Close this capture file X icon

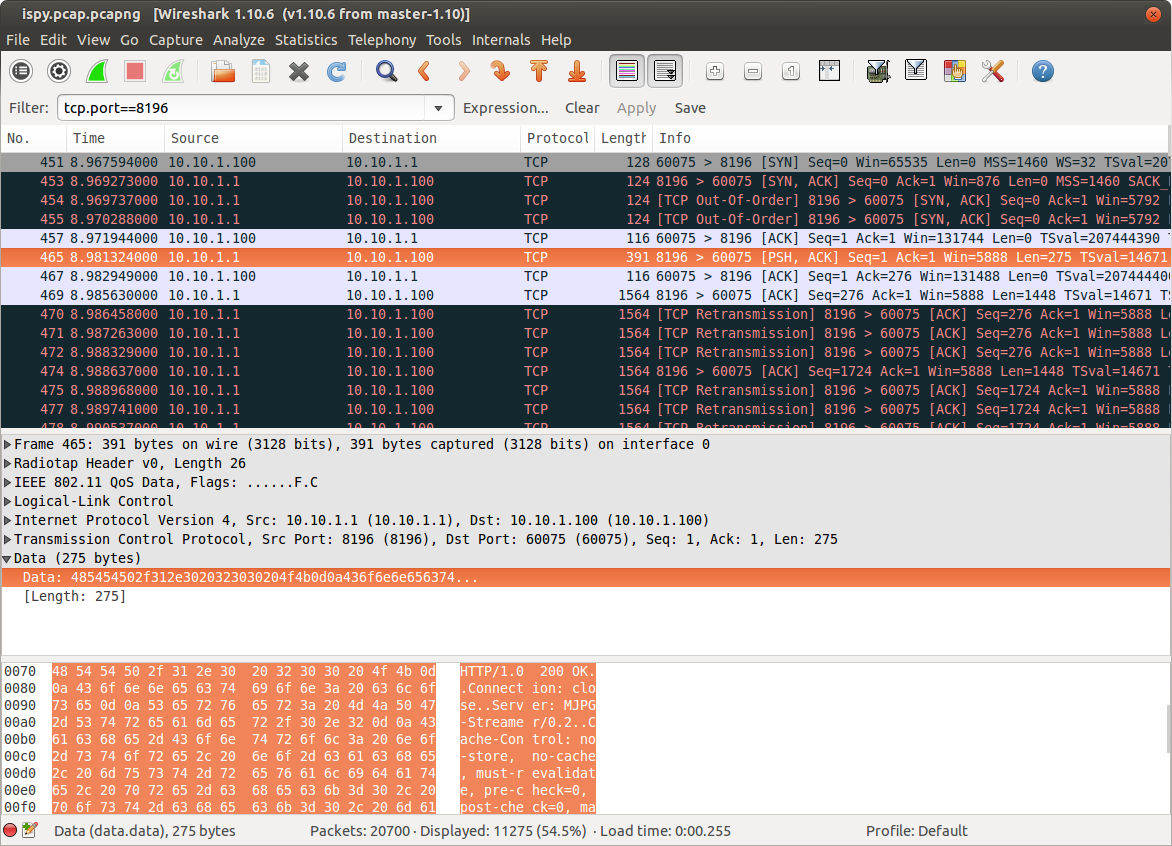(x=299, y=71)
